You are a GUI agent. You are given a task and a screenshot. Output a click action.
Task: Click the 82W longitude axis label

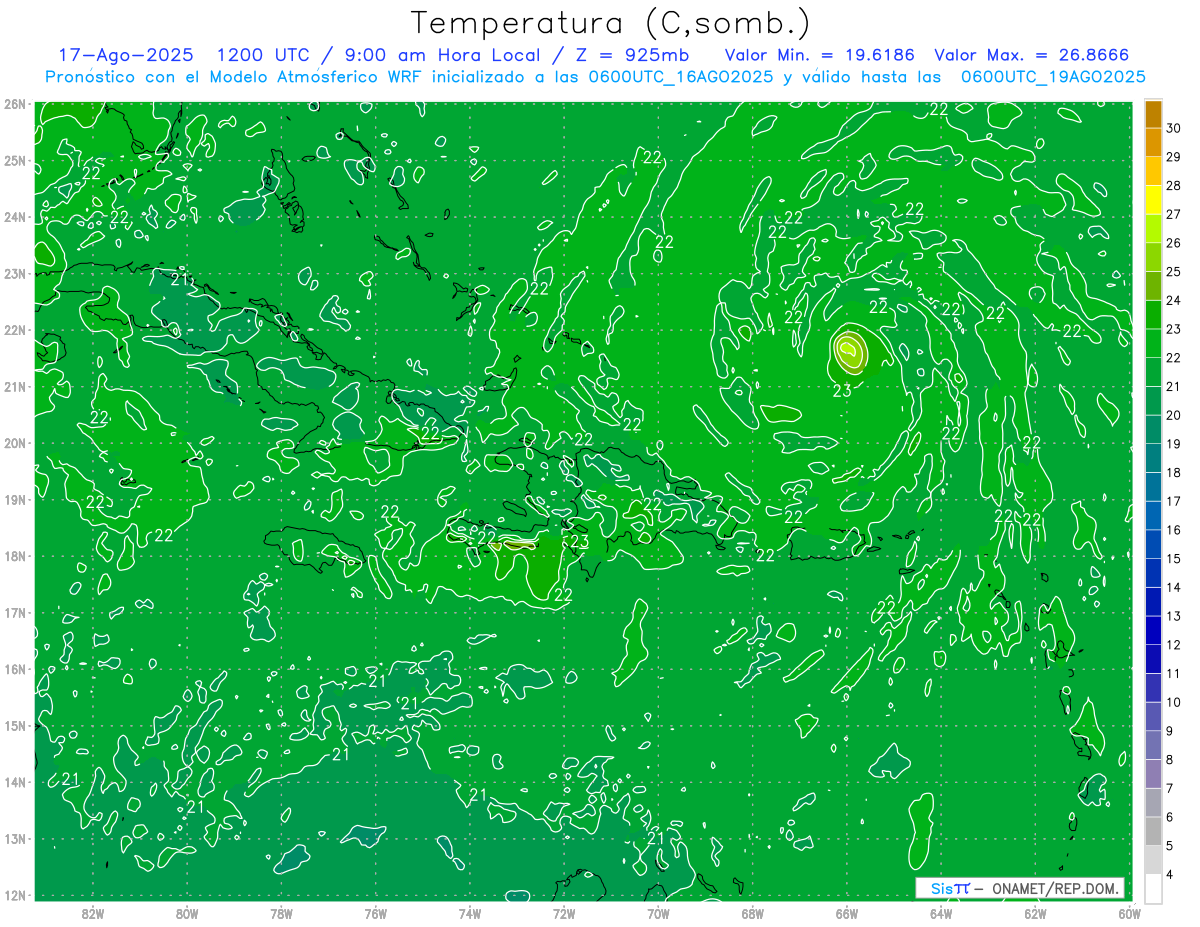(92, 912)
